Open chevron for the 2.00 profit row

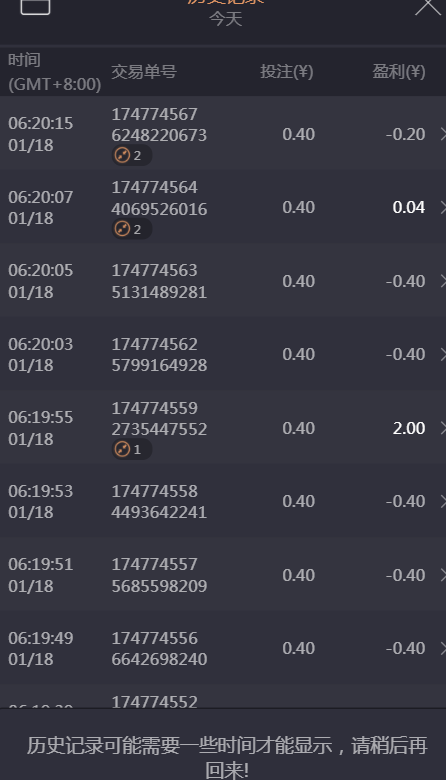[x=443, y=428]
